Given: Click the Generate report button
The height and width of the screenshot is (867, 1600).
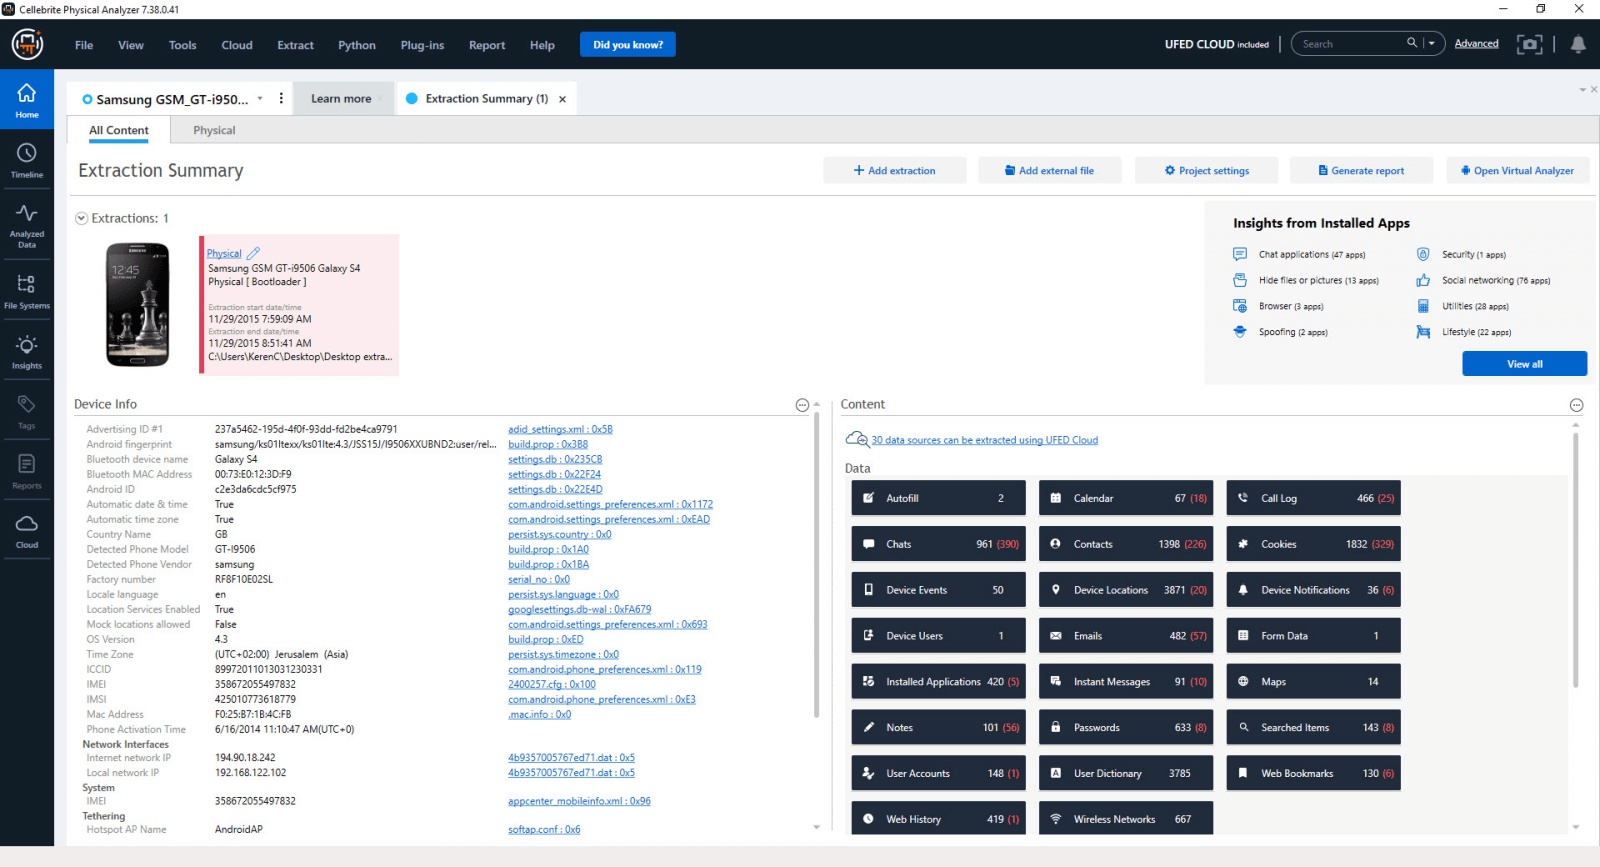Looking at the screenshot, I should point(1361,171).
